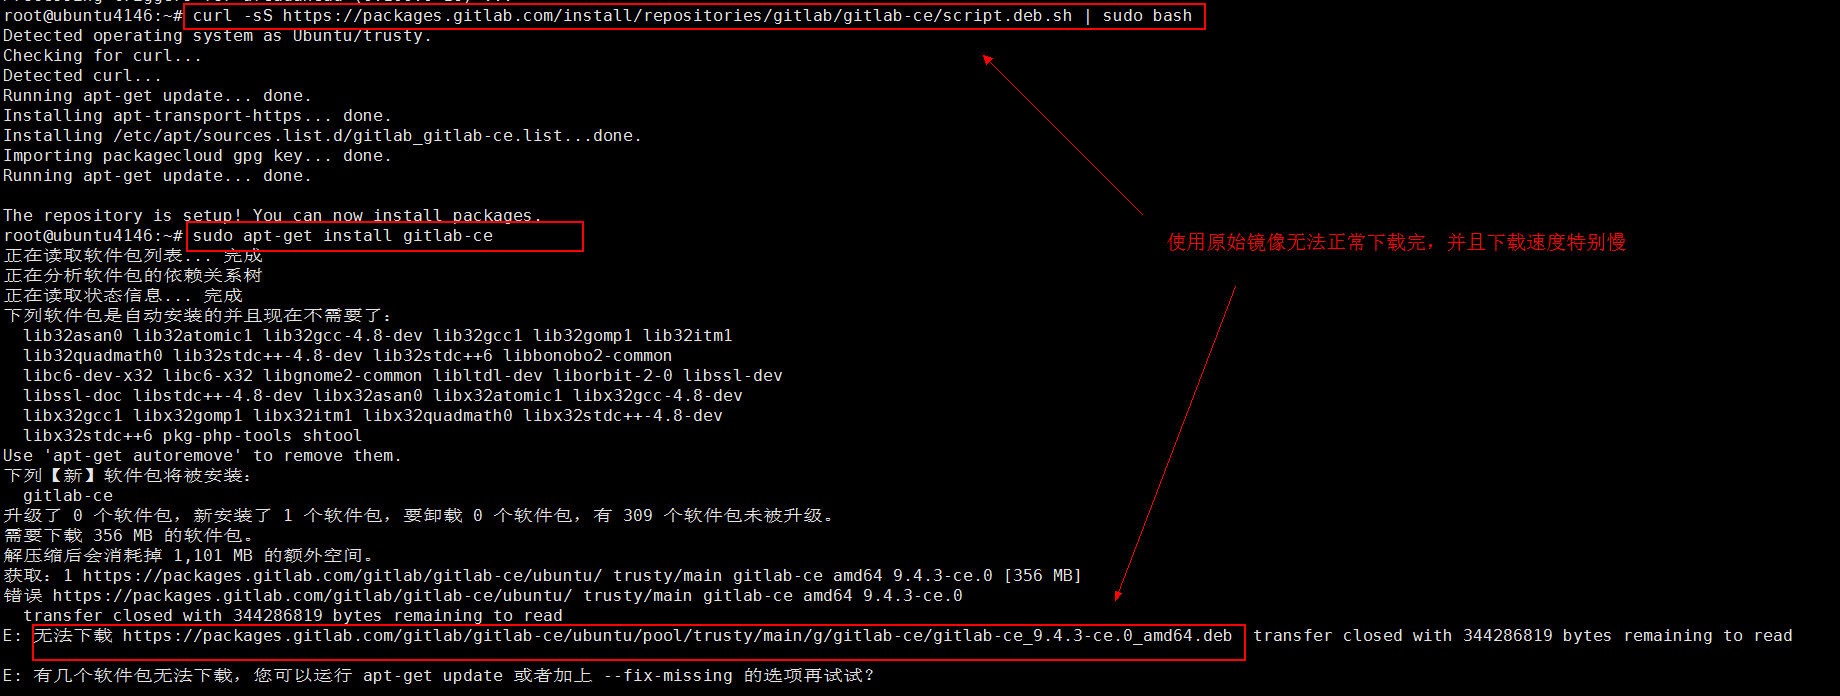Image resolution: width=1840 pixels, height=696 pixels.
Task: Click the packages.gitlab.com ubuntu URL after 获取
Action: click(342, 576)
